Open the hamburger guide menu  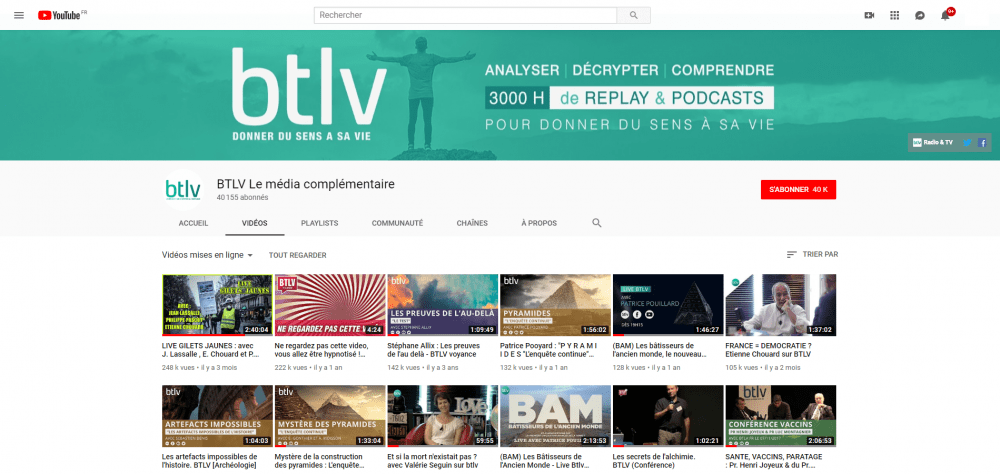click(20, 15)
